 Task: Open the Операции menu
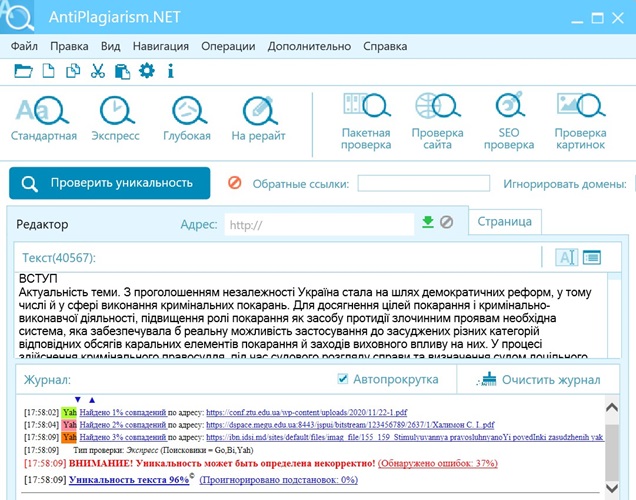(227, 46)
